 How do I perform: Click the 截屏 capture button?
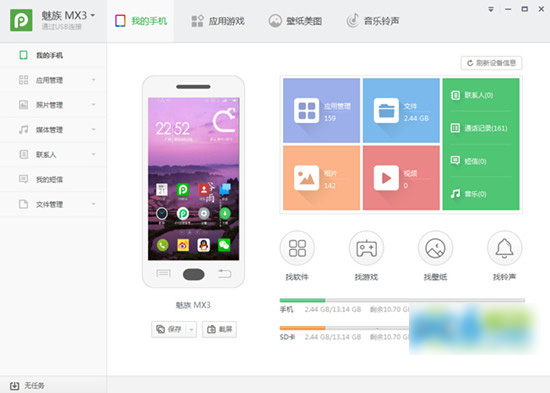coord(220,329)
